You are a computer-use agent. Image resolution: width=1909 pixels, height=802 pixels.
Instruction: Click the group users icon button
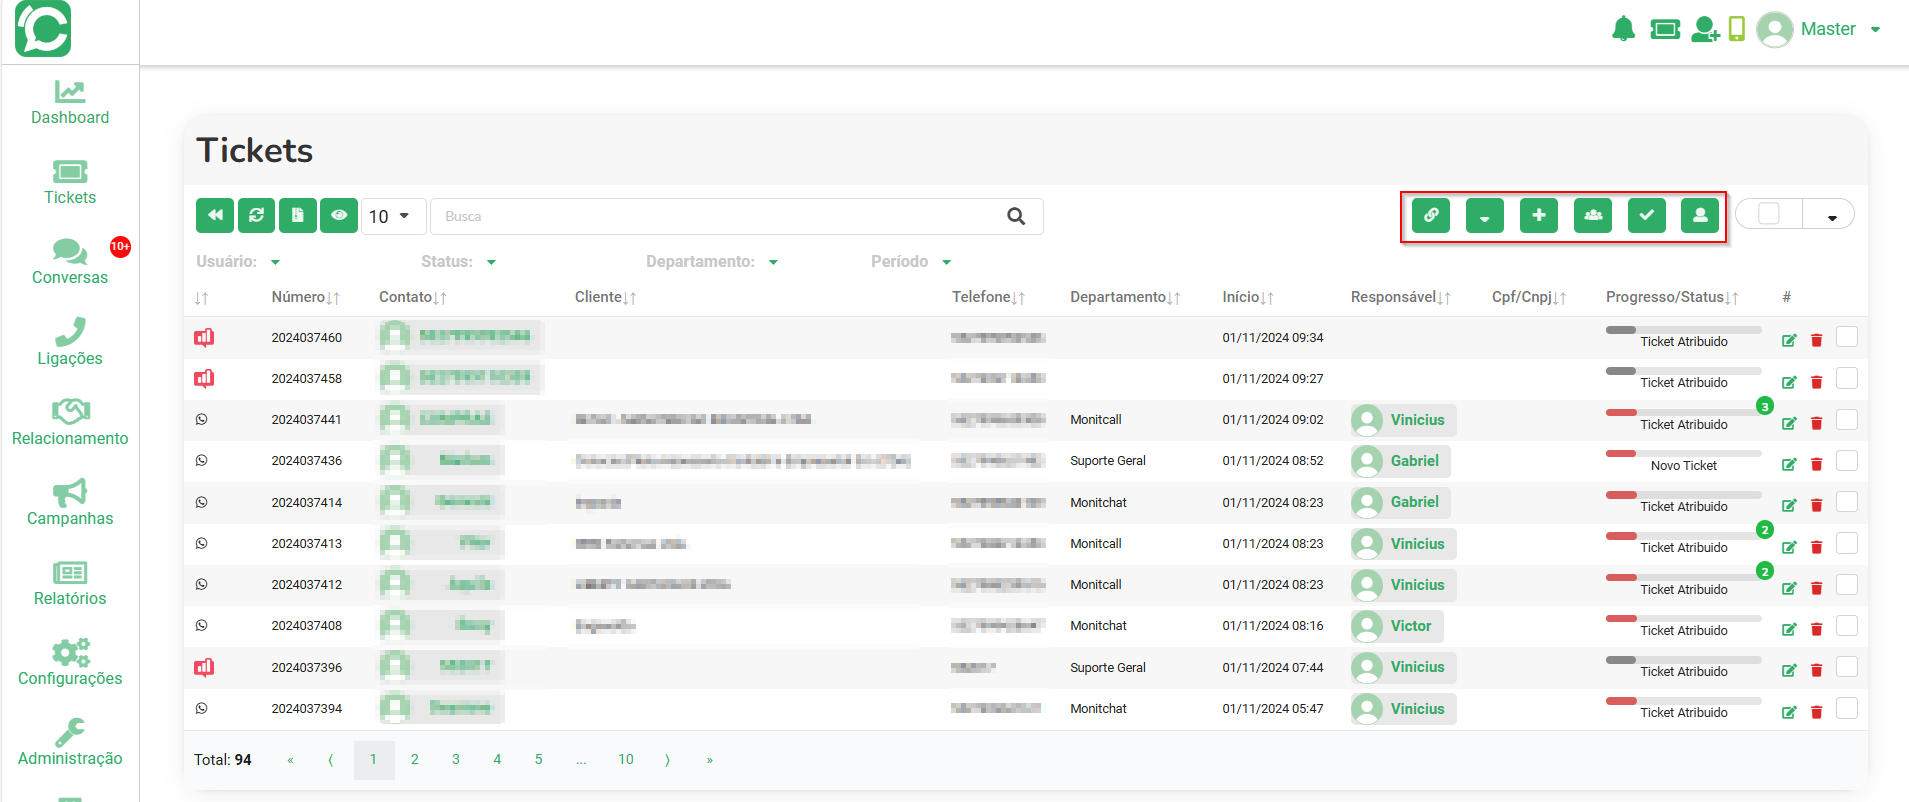tap(1593, 215)
